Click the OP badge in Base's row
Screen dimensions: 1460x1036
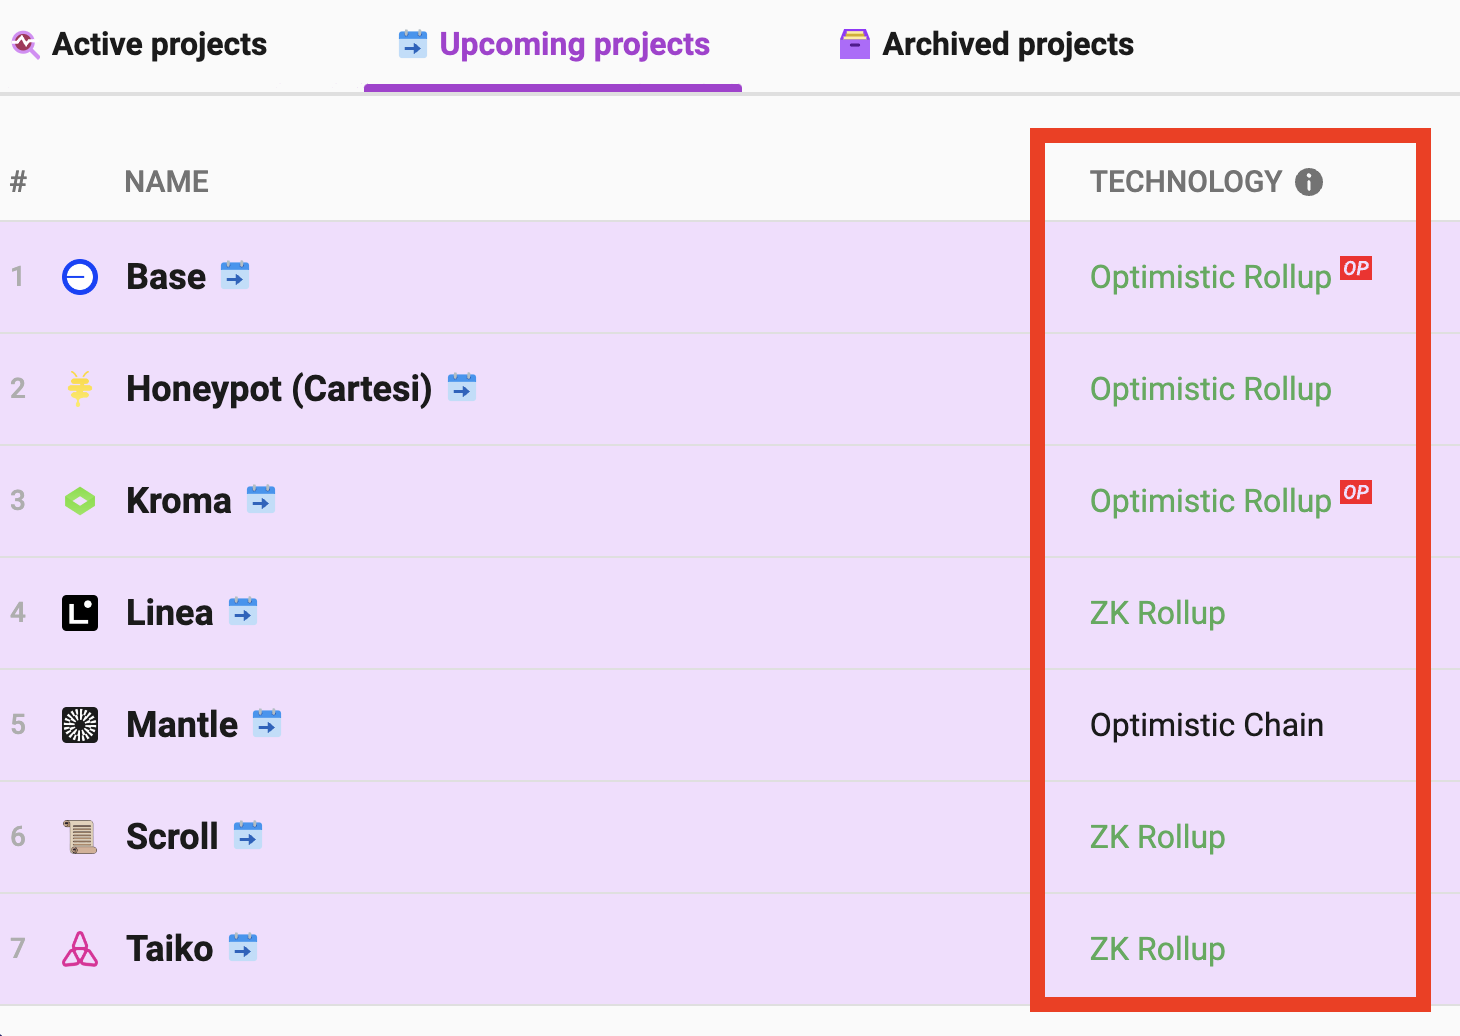[x=1355, y=269]
